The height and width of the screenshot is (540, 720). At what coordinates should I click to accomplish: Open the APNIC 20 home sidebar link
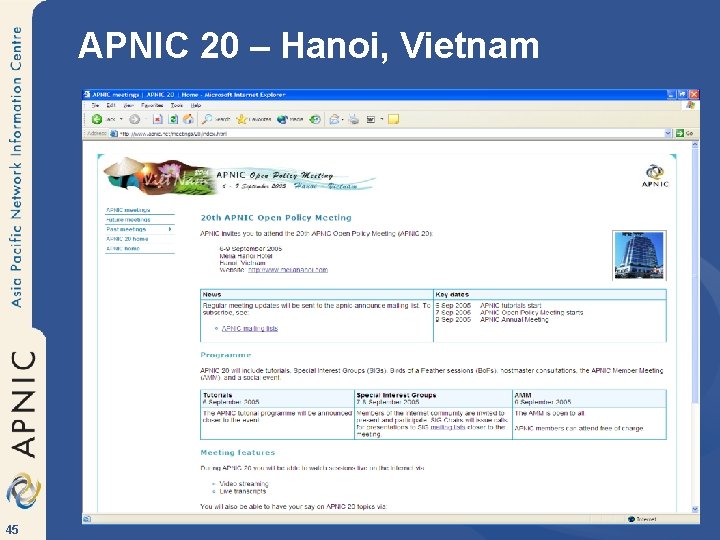(x=127, y=239)
